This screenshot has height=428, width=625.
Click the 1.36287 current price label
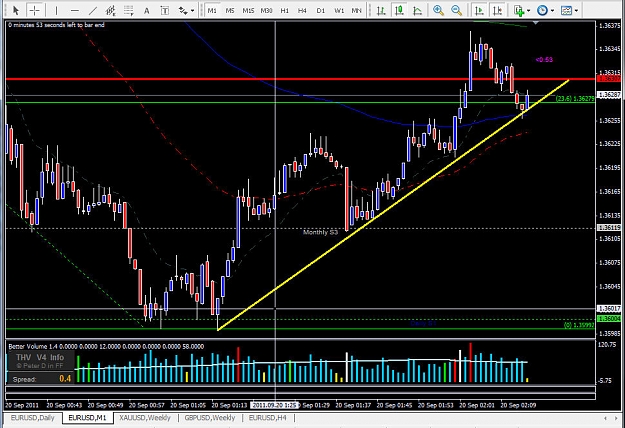(609, 95)
